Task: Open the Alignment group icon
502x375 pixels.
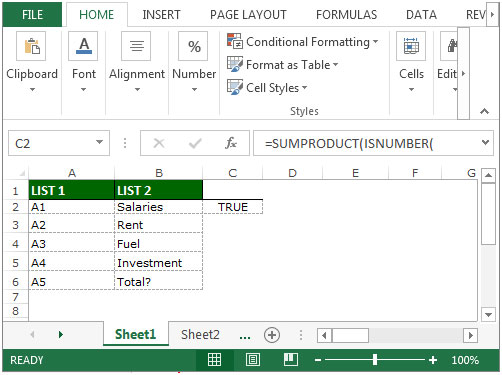Action: click(136, 46)
